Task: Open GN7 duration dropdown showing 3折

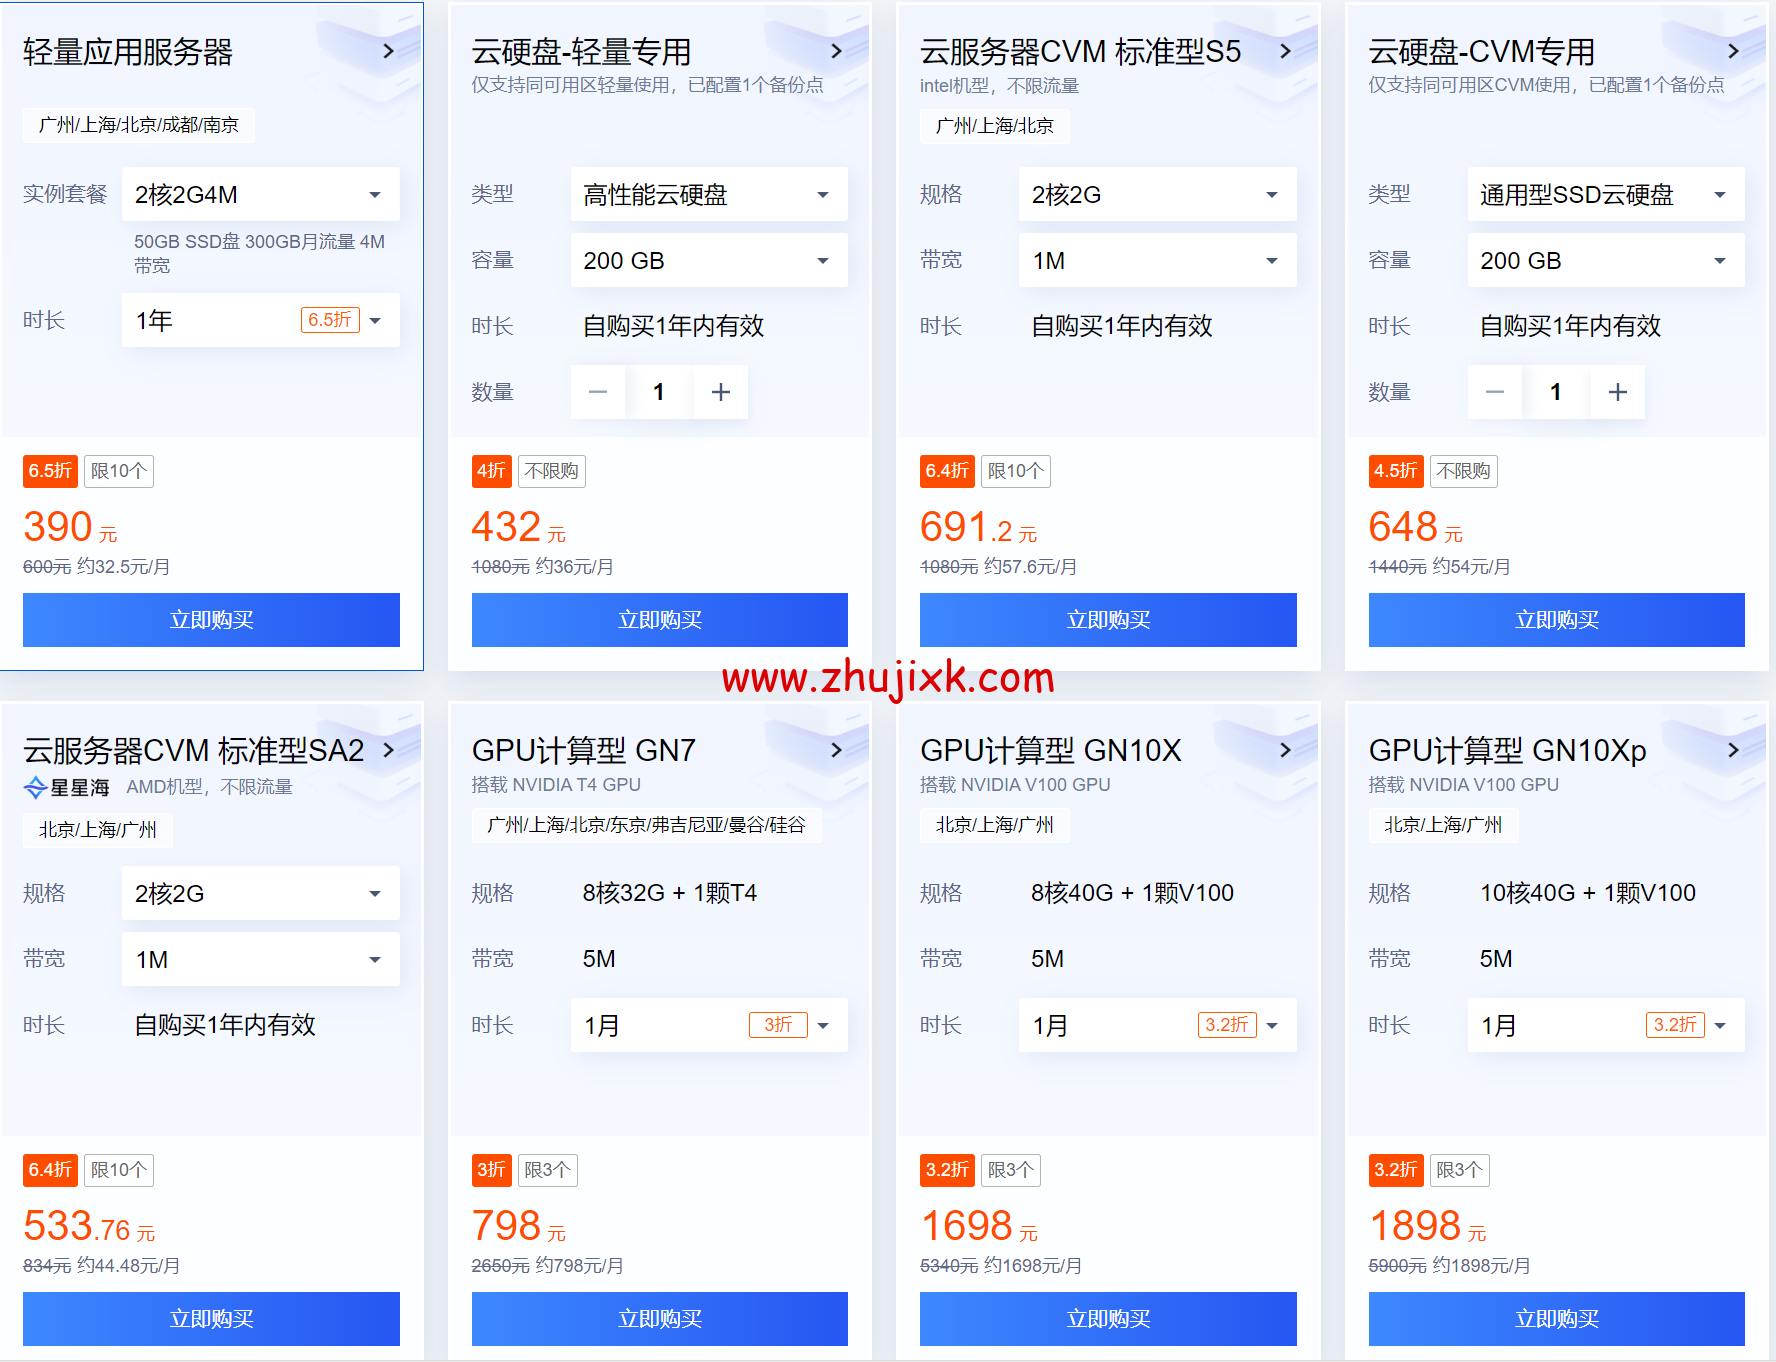Action: (x=708, y=1024)
